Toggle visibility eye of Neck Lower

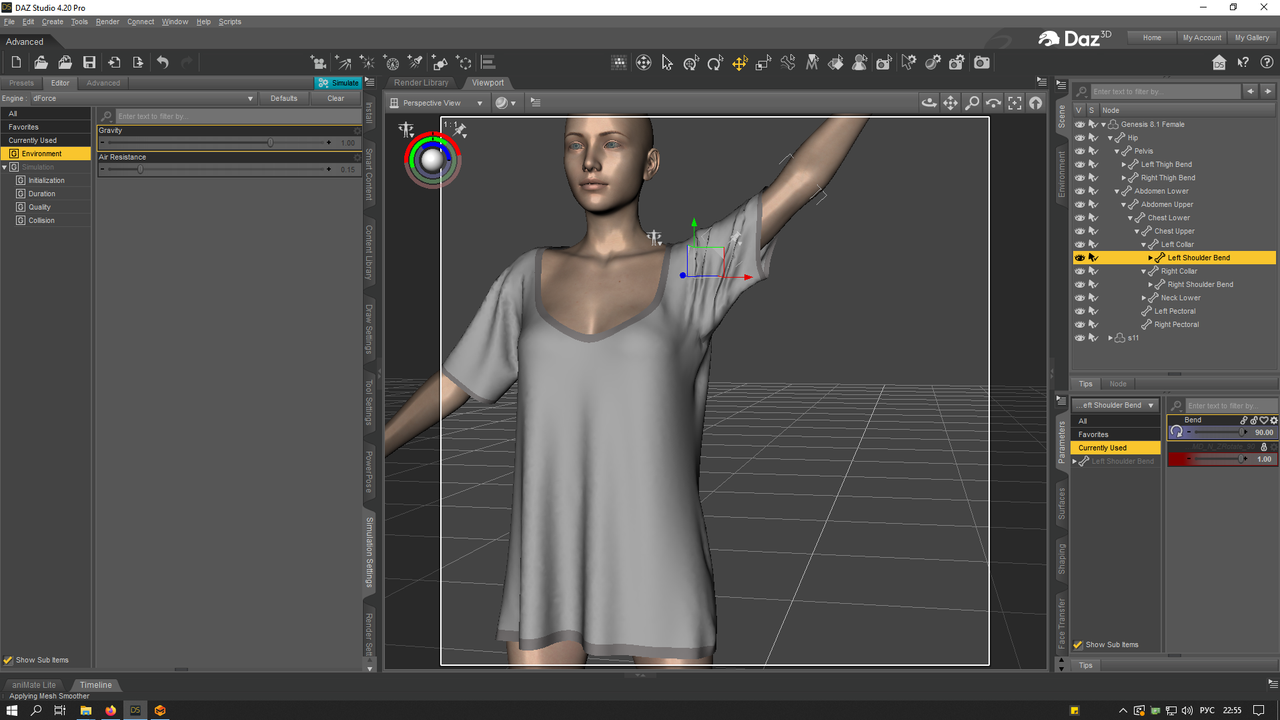point(1080,297)
